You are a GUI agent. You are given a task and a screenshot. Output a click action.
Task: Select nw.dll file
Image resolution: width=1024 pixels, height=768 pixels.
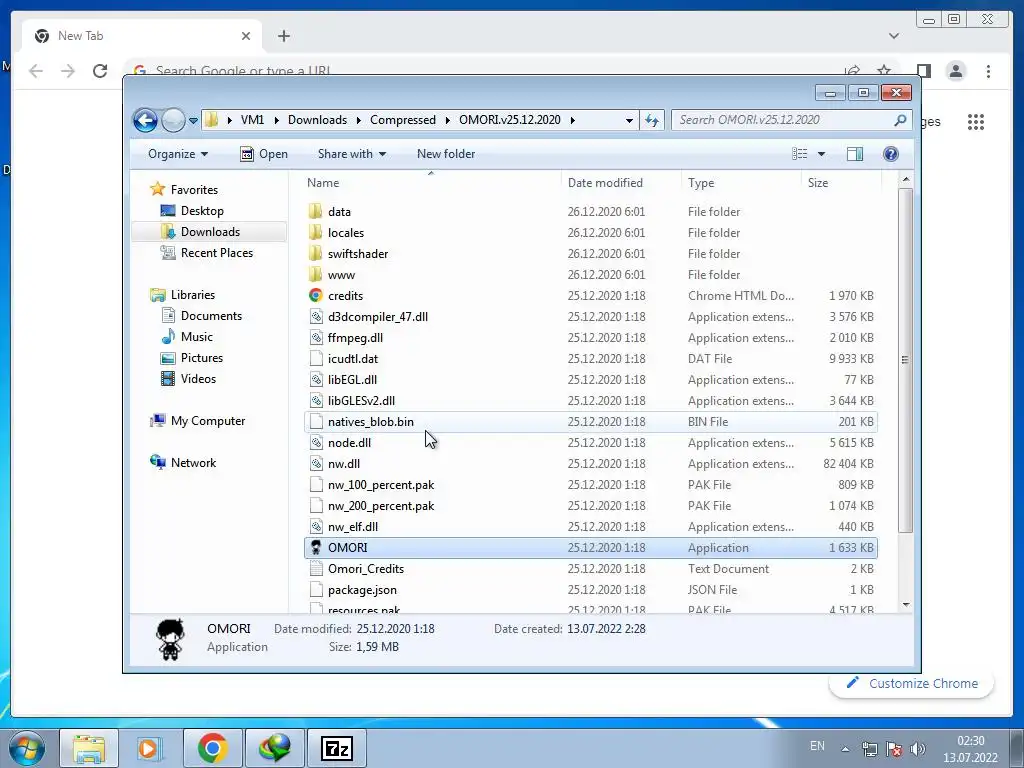[591, 464]
